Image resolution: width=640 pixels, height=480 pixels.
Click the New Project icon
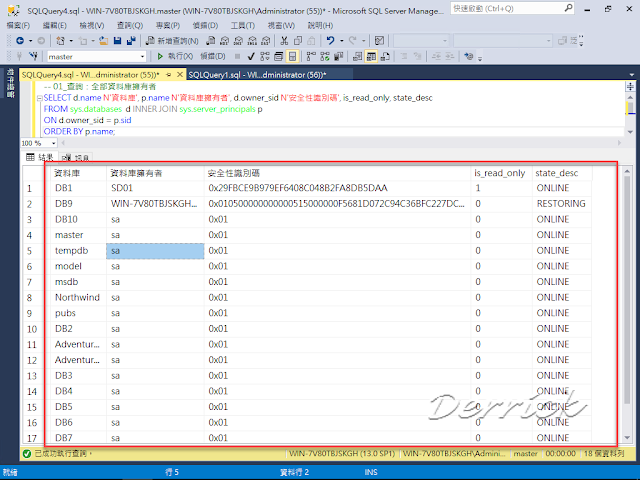pyautogui.click(x=60, y=40)
